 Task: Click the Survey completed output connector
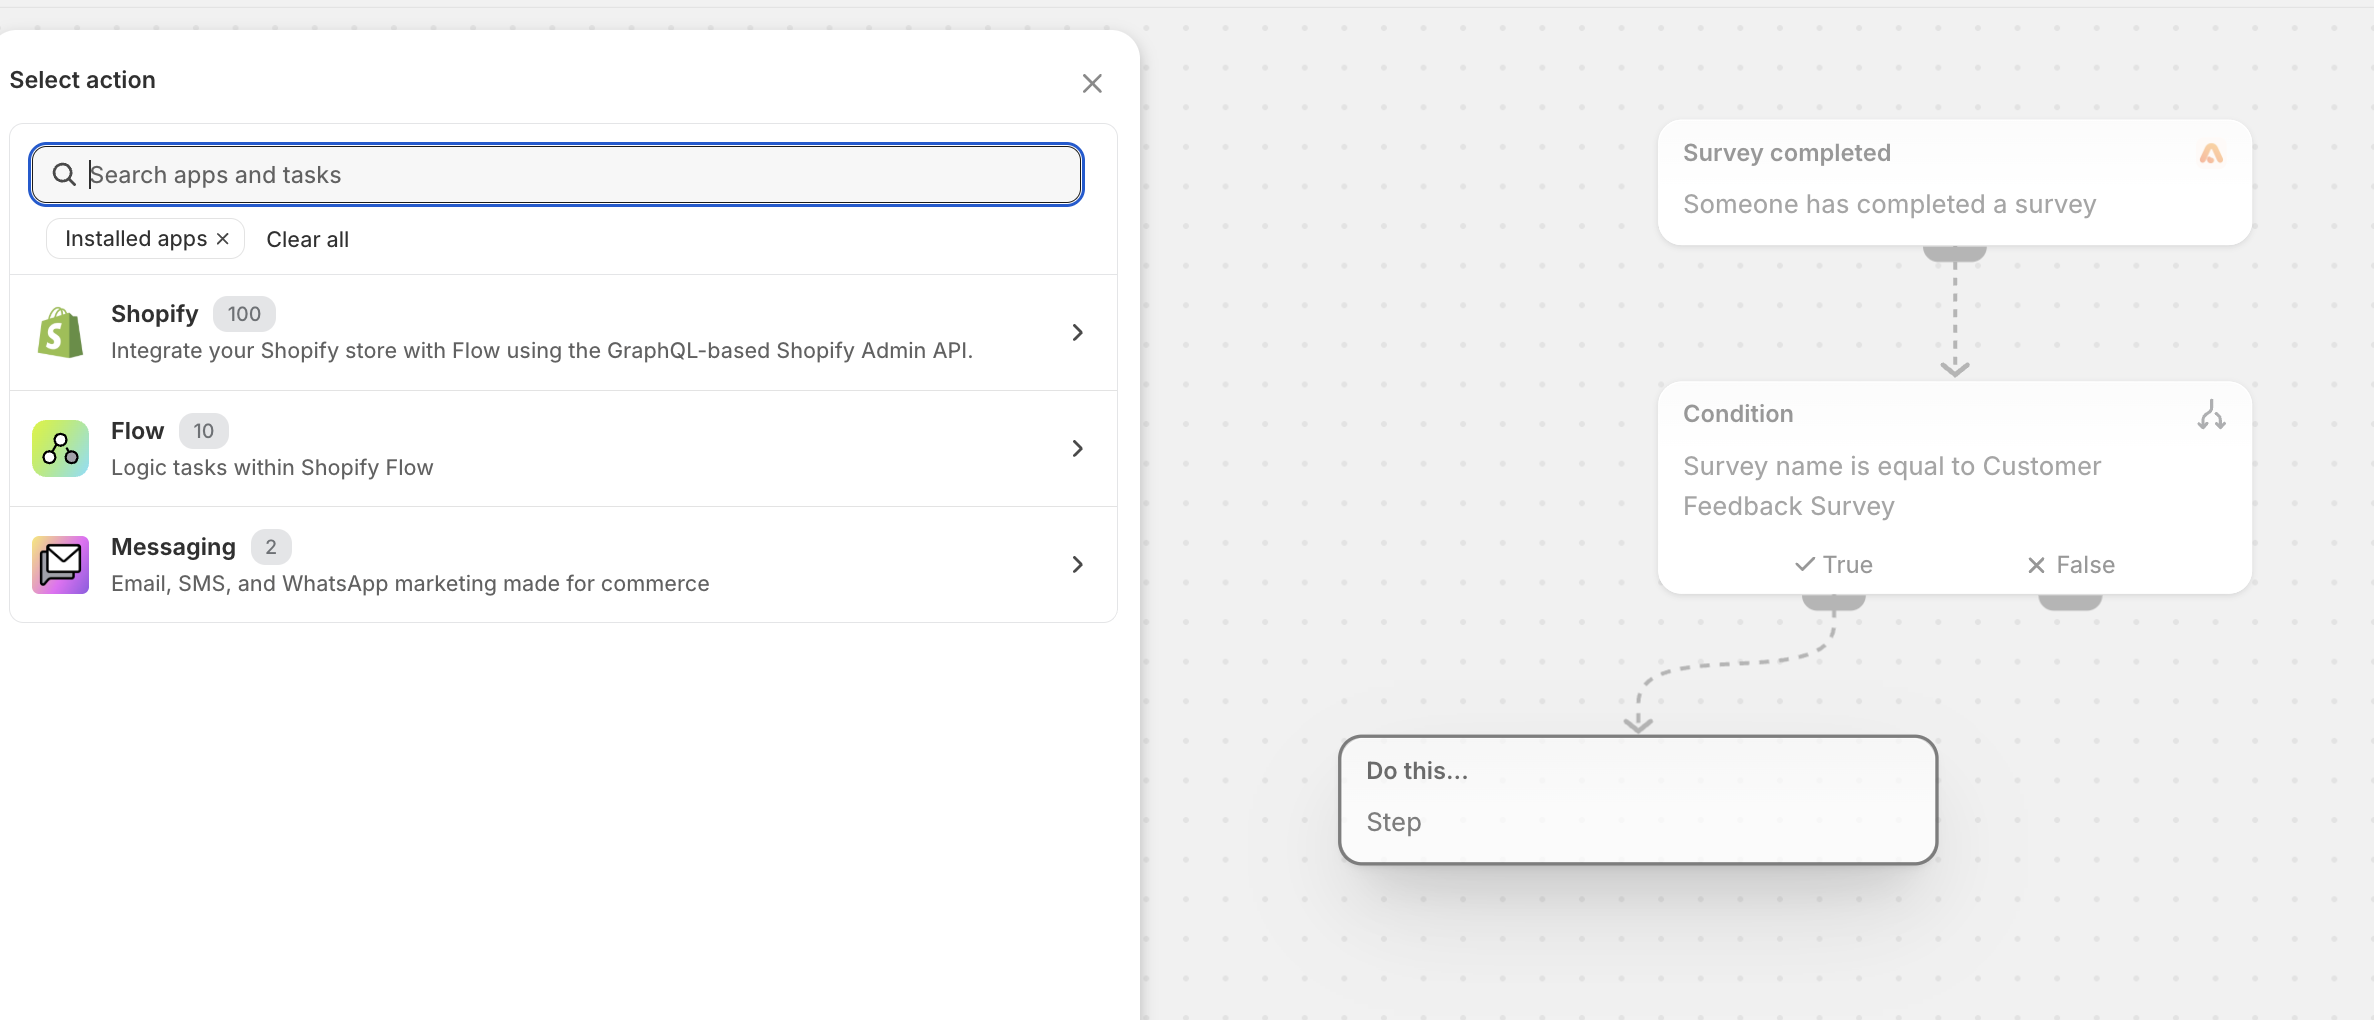coord(1954,254)
